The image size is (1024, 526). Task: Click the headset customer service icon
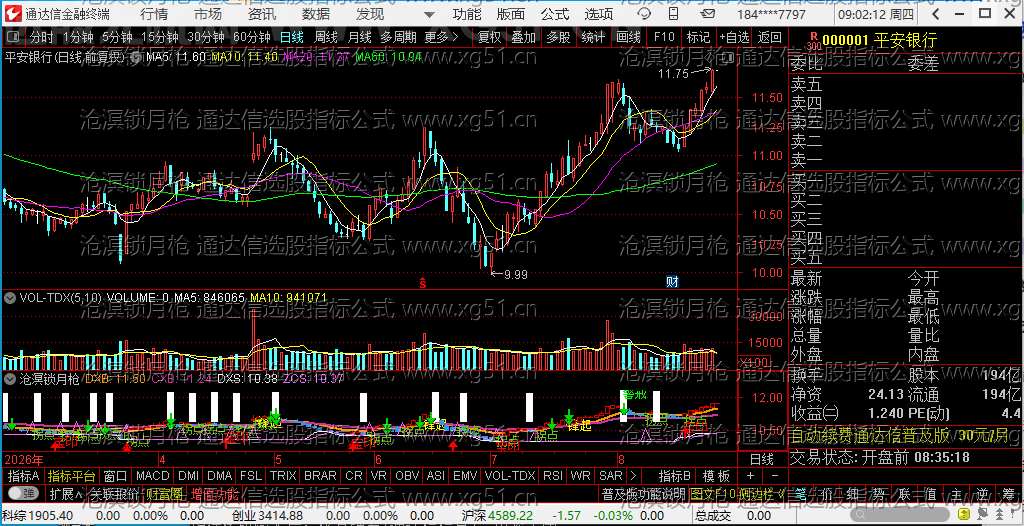(645, 14)
